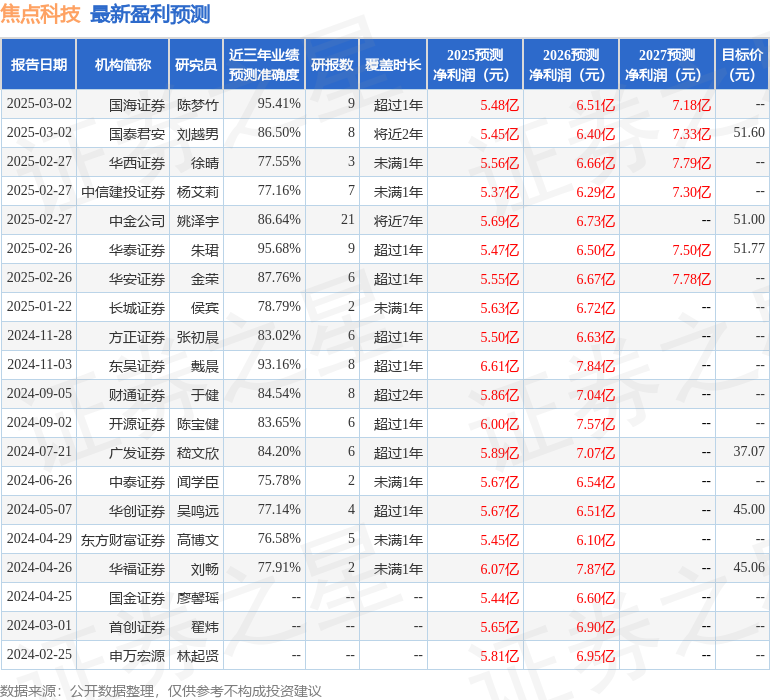This screenshot has height=700, width=770.
Task: Select the 覆盖时长 column header
Action: click(393, 65)
